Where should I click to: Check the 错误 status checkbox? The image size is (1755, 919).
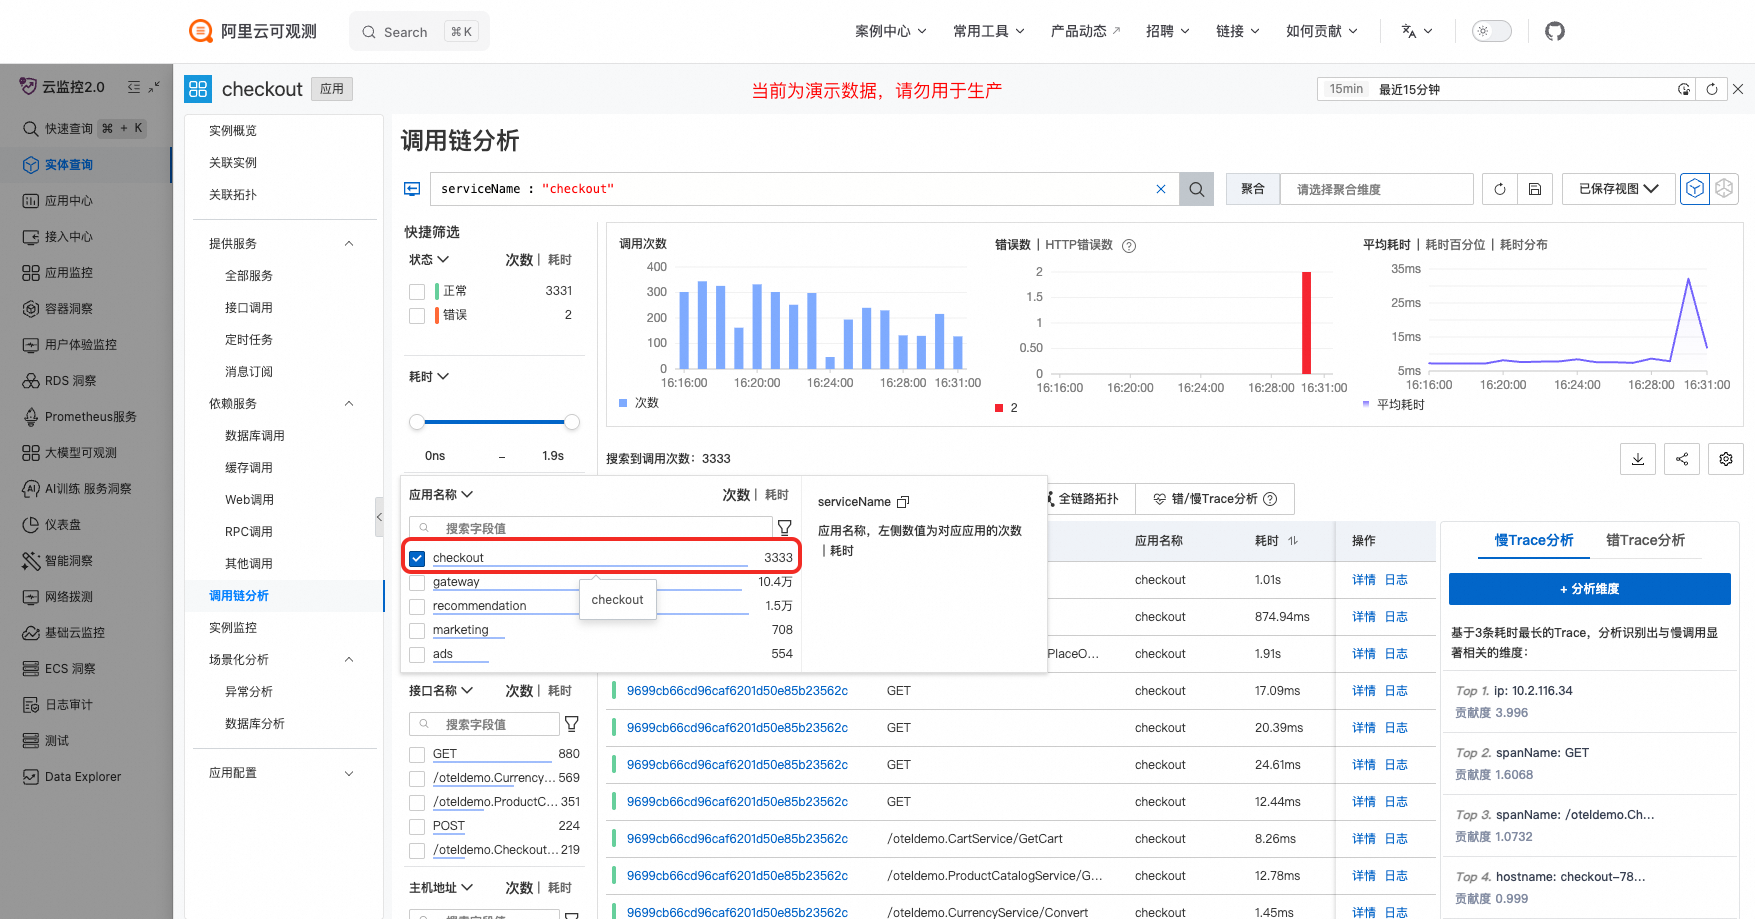click(x=417, y=316)
